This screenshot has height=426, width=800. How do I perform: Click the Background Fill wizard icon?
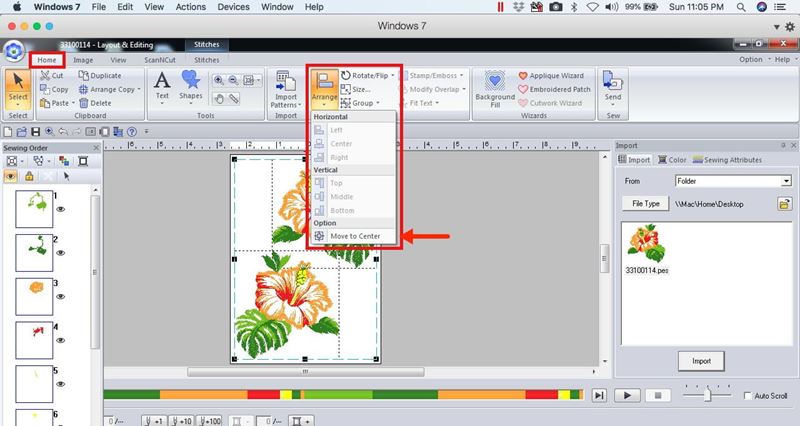coord(494,90)
